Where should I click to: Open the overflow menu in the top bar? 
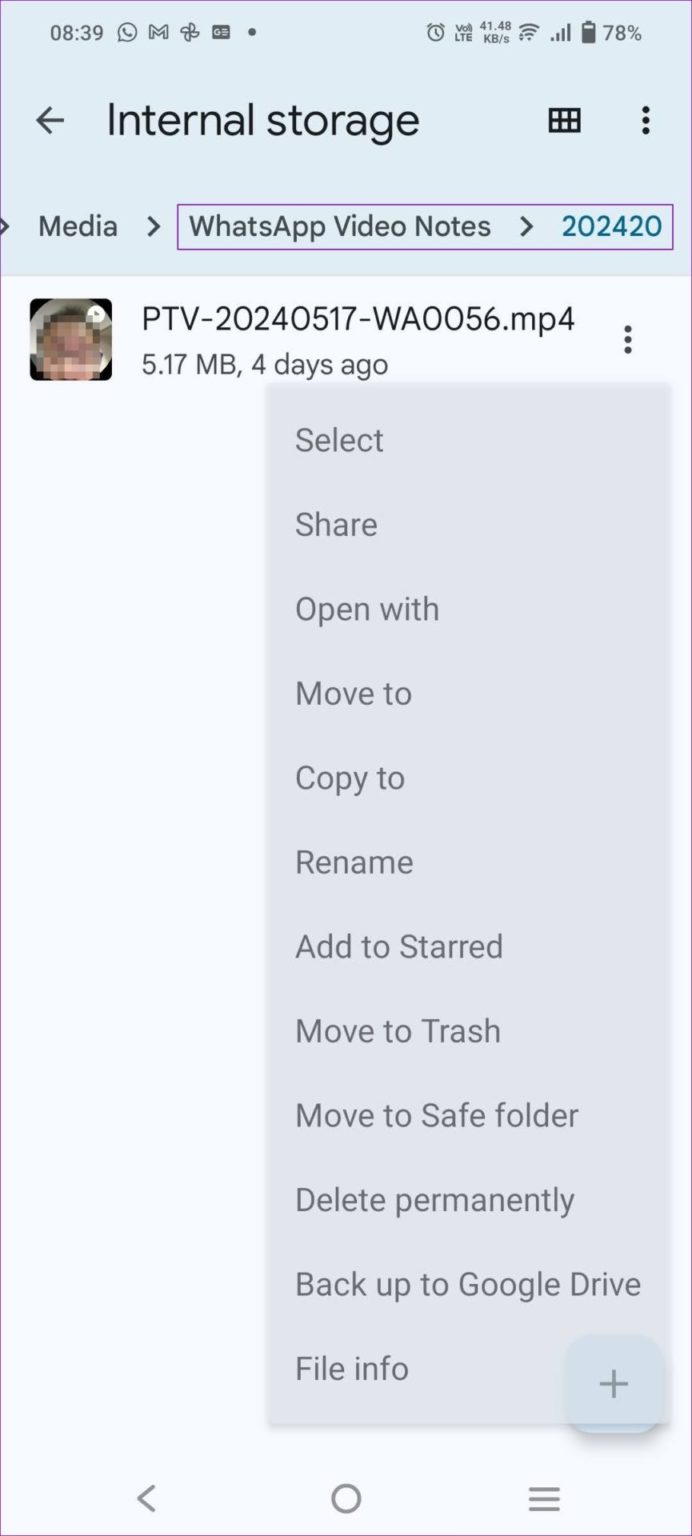point(645,120)
